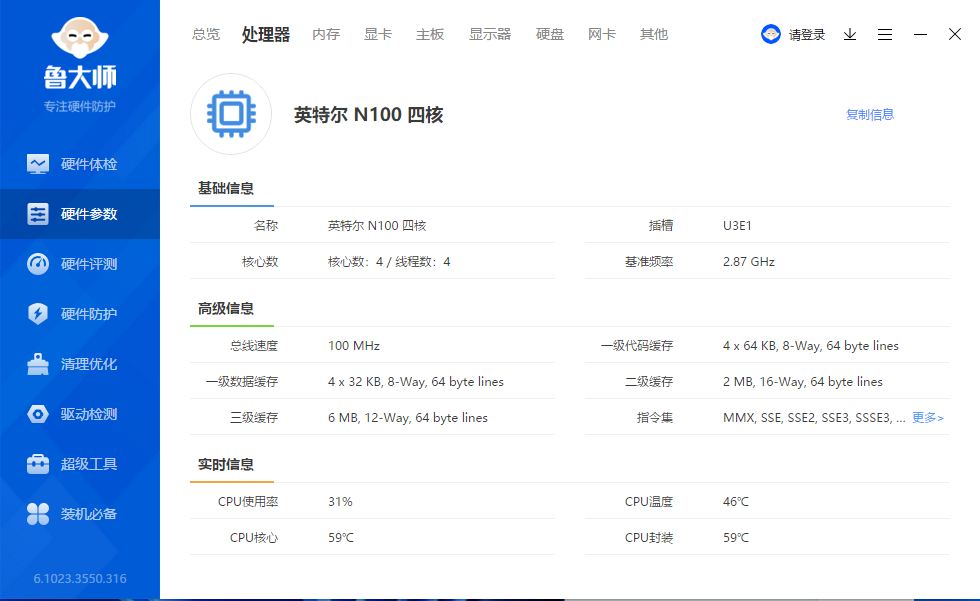
Task: Click the user avatar beside 请登录
Action: pos(771,34)
